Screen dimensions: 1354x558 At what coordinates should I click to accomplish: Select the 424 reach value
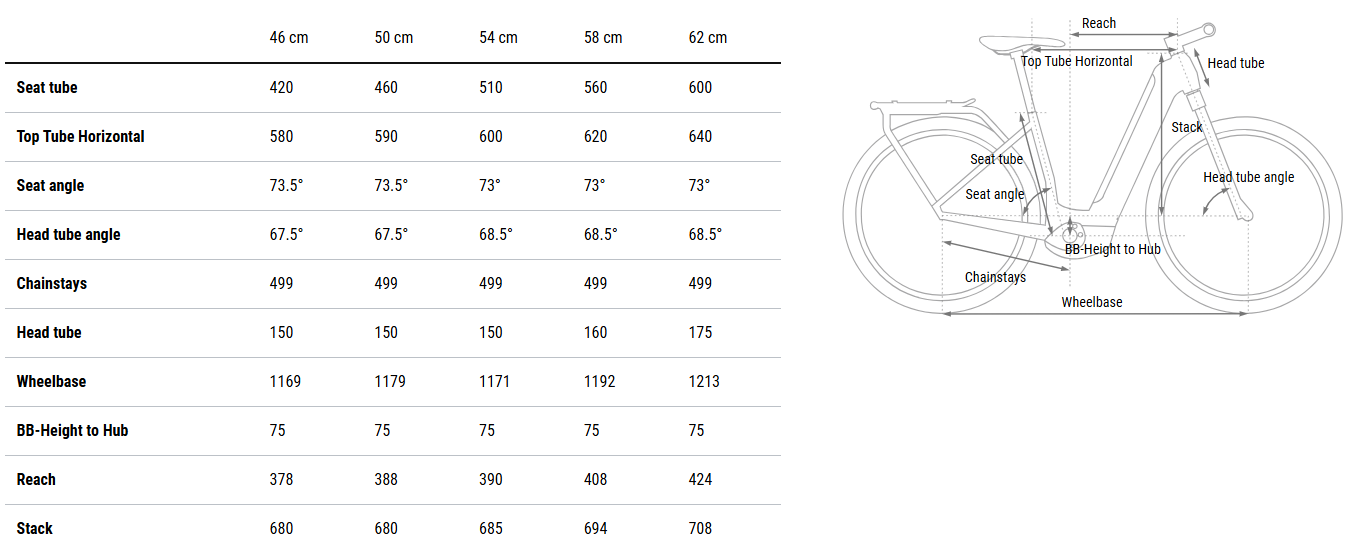click(700, 479)
